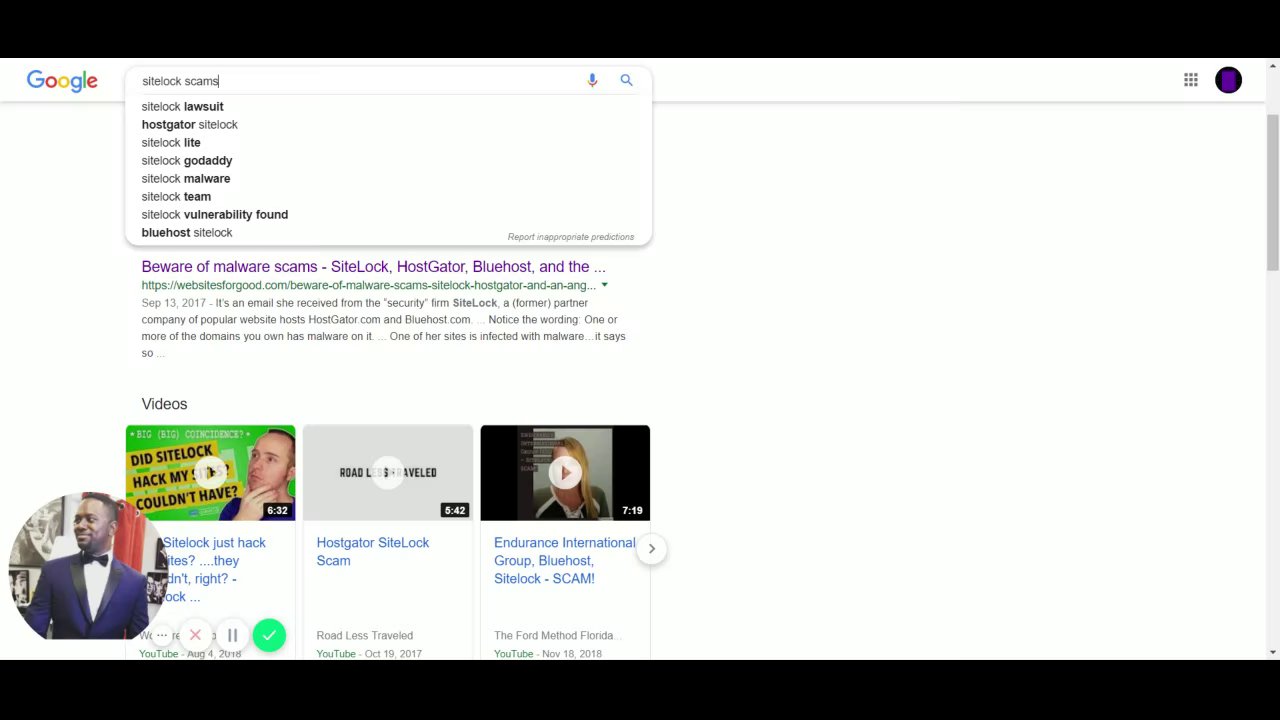Pause the recording with pause icon
1280x720 pixels.
[x=232, y=635]
